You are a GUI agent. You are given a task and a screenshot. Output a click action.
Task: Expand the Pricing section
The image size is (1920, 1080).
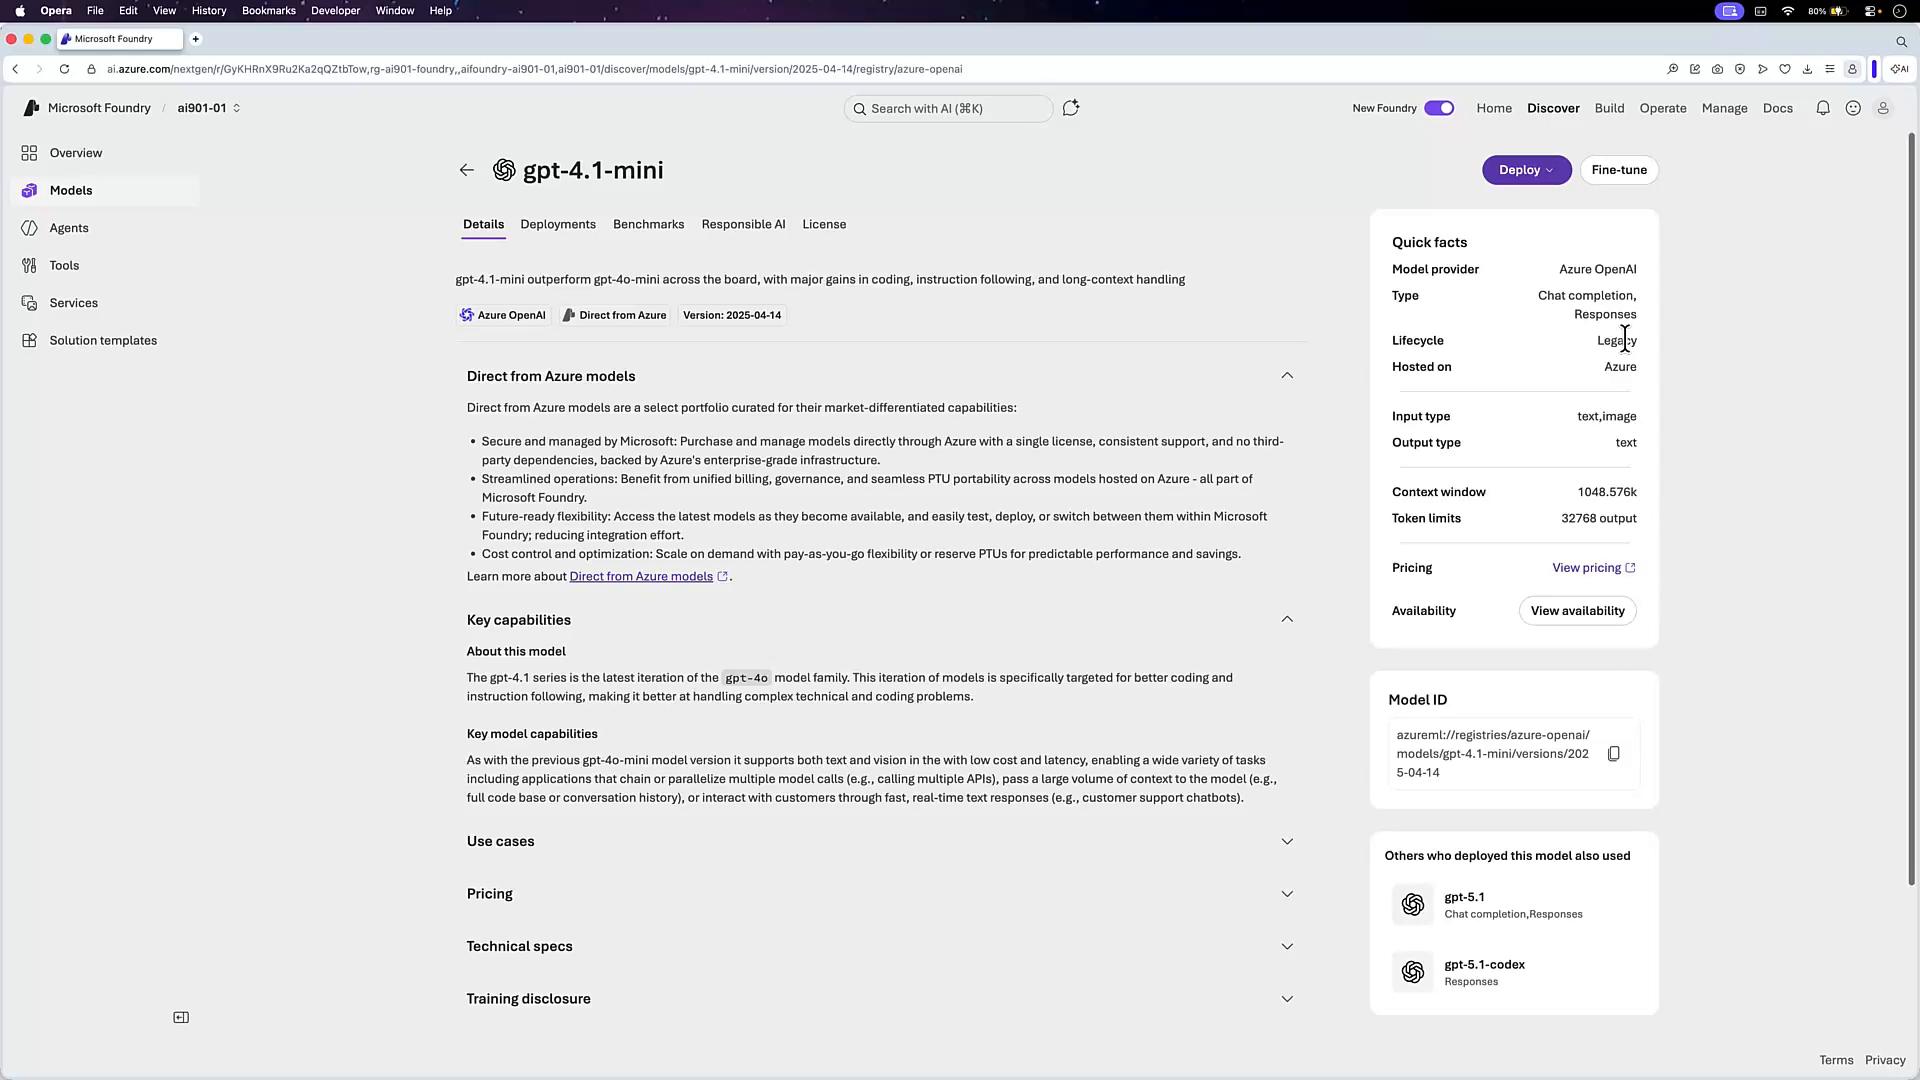click(1287, 894)
